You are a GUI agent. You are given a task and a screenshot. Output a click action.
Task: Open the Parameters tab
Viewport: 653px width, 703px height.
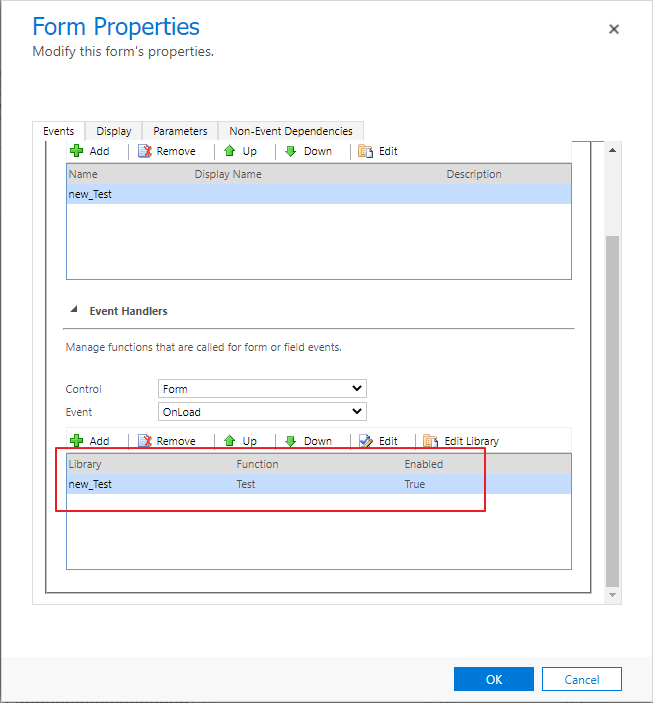click(180, 131)
